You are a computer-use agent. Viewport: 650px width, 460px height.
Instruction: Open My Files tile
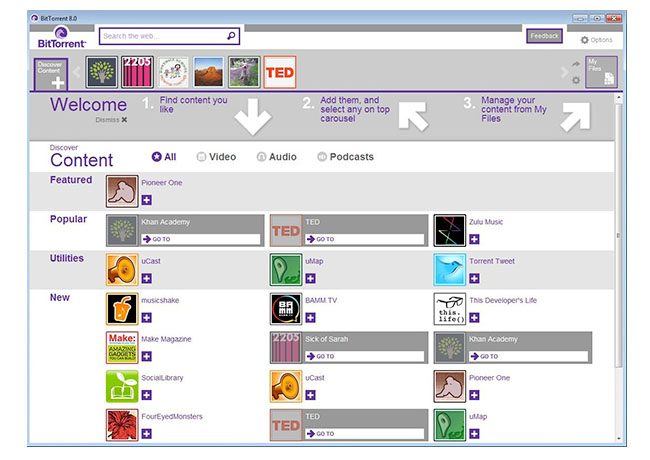(601, 72)
